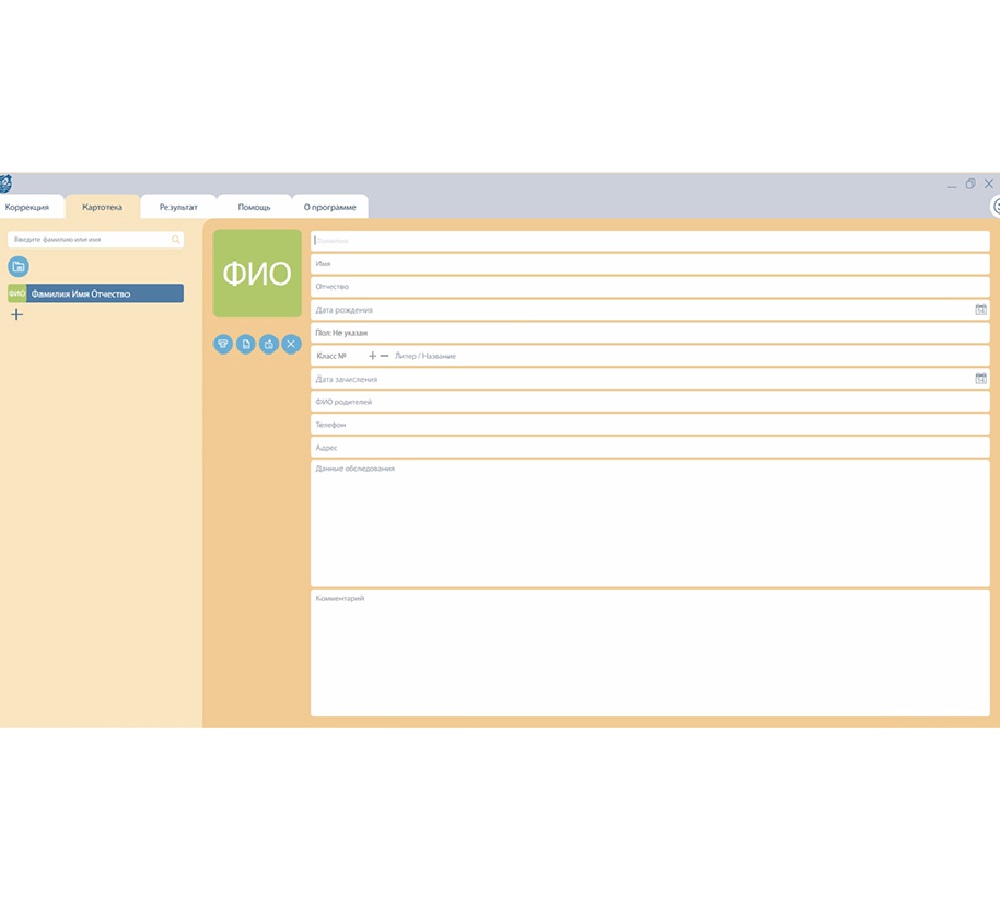The width and height of the screenshot is (1000, 900).
Task: Click the Фамилия input field
Action: (650, 241)
